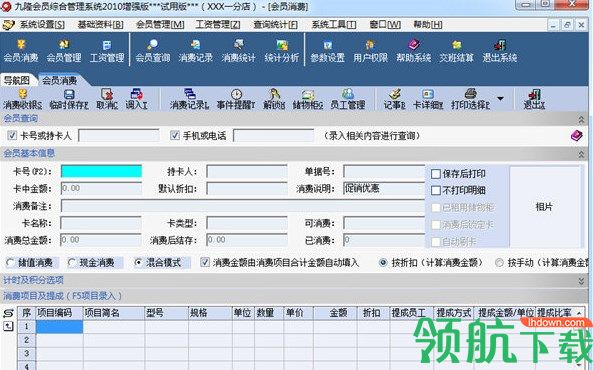Open 帮助系统 book icon
593x370 pixels.
(x=413, y=51)
